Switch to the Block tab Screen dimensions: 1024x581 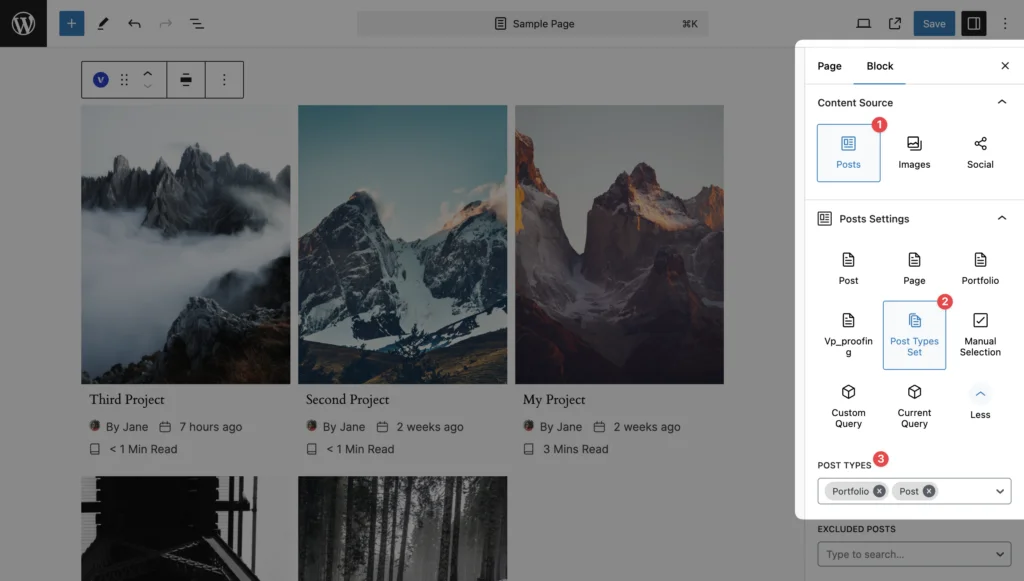[x=880, y=66]
